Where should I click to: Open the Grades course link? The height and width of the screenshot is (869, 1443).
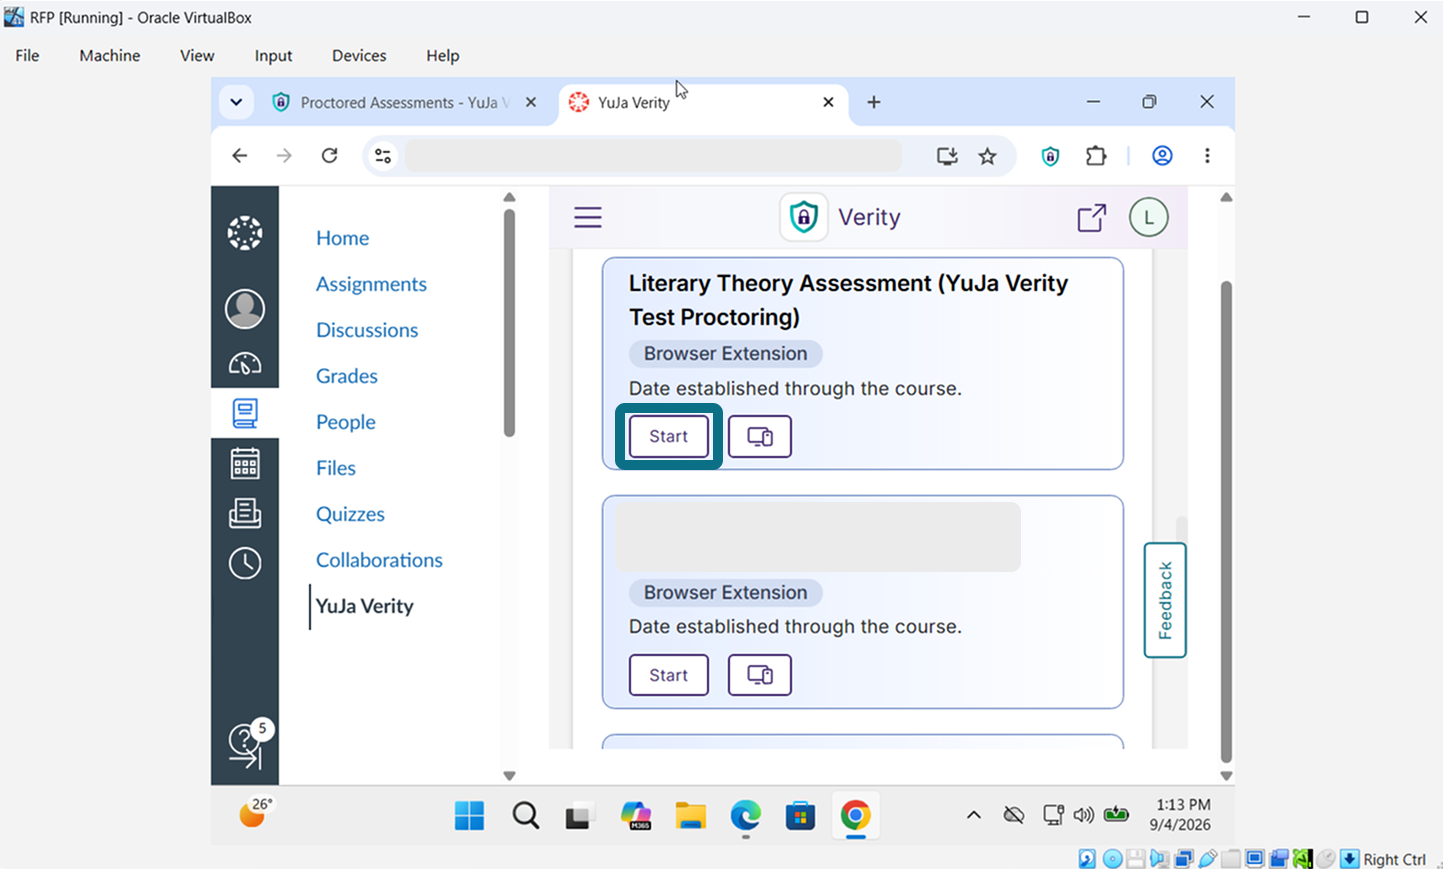coord(347,376)
